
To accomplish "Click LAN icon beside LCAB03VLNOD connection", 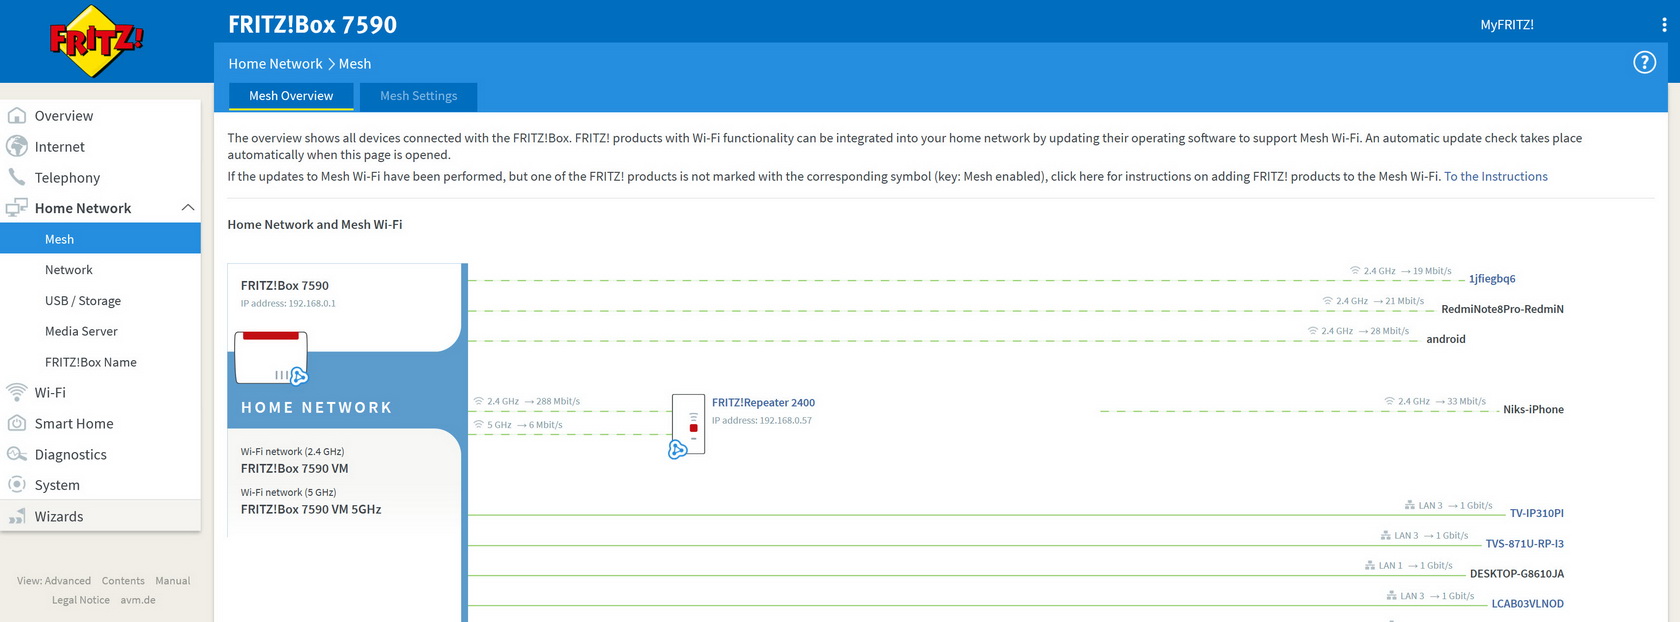I will coord(1392,596).
